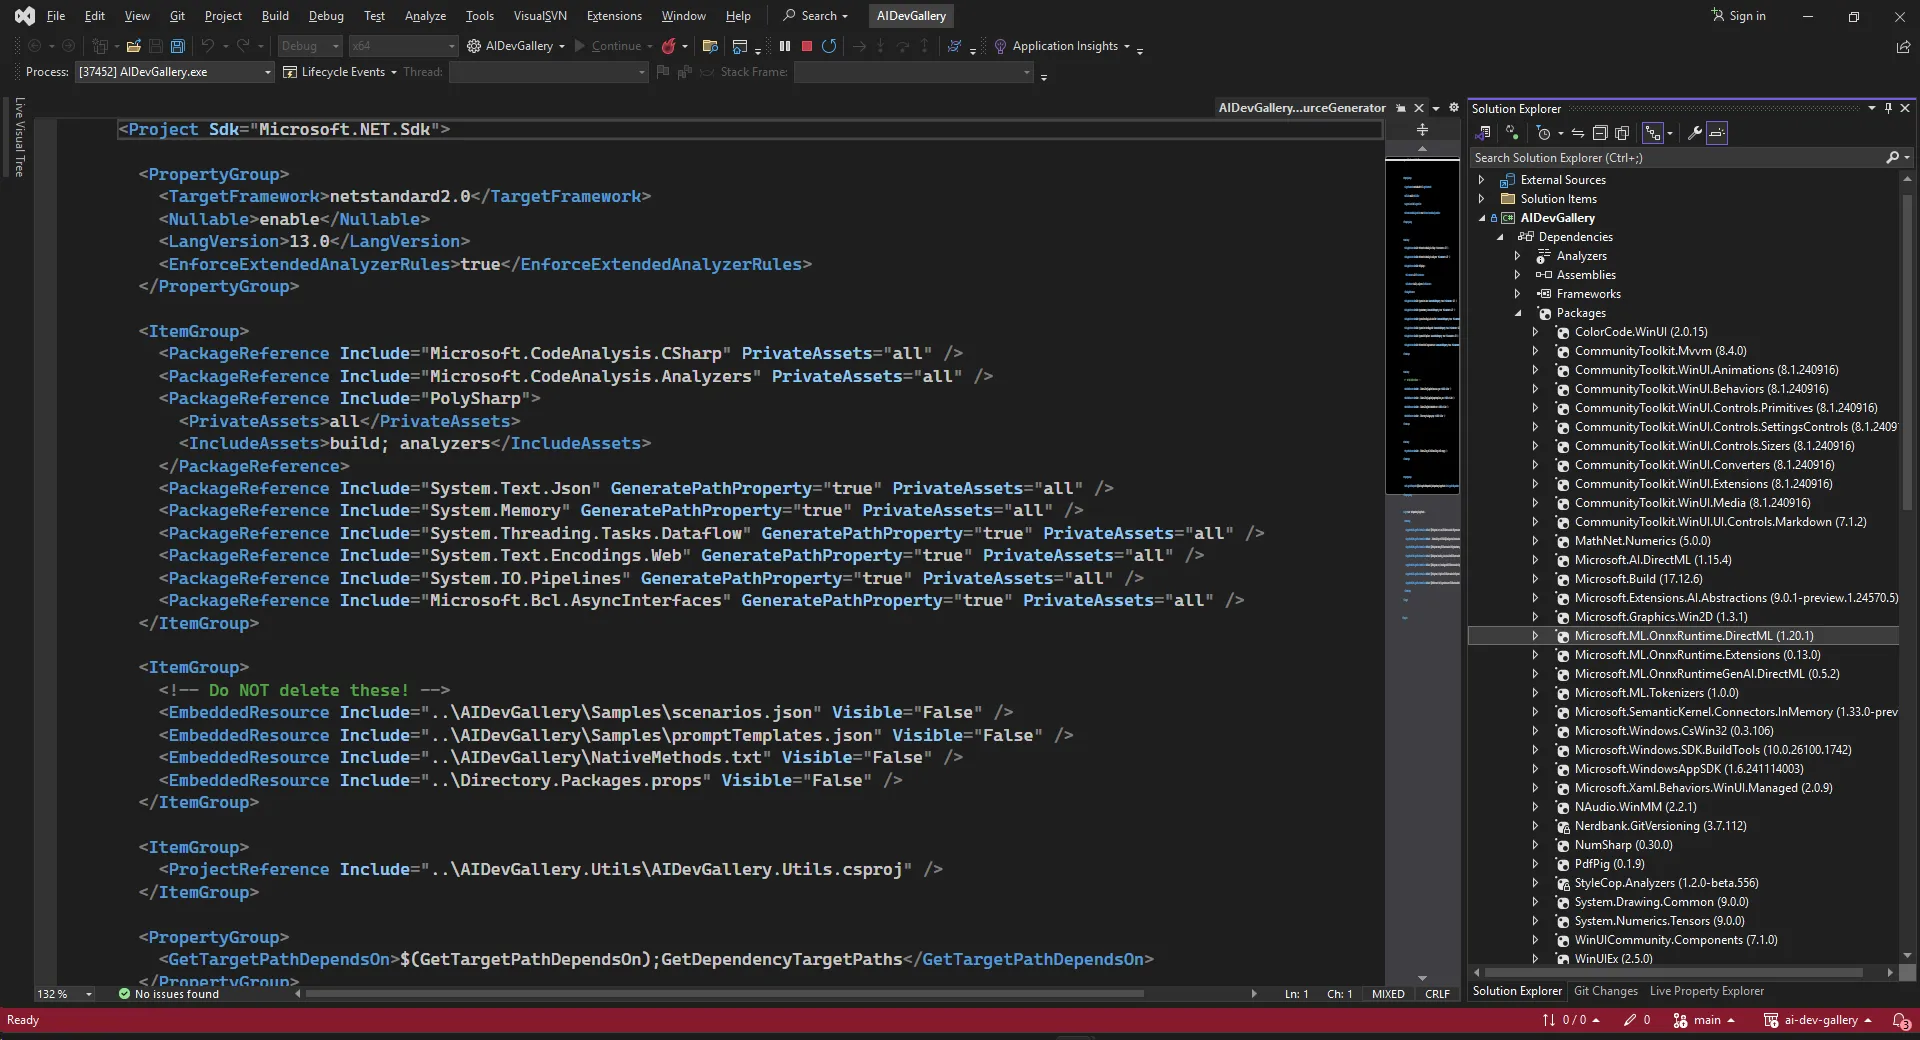Switch to the Git Changes tab
1920x1040 pixels.
1606,992
